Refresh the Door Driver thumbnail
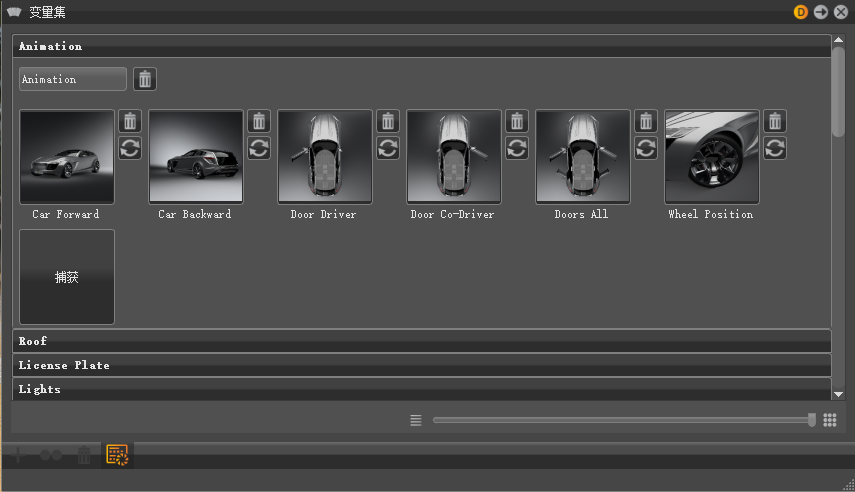Image resolution: width=855 pixels, height=492 pixels. coord(388,148)
